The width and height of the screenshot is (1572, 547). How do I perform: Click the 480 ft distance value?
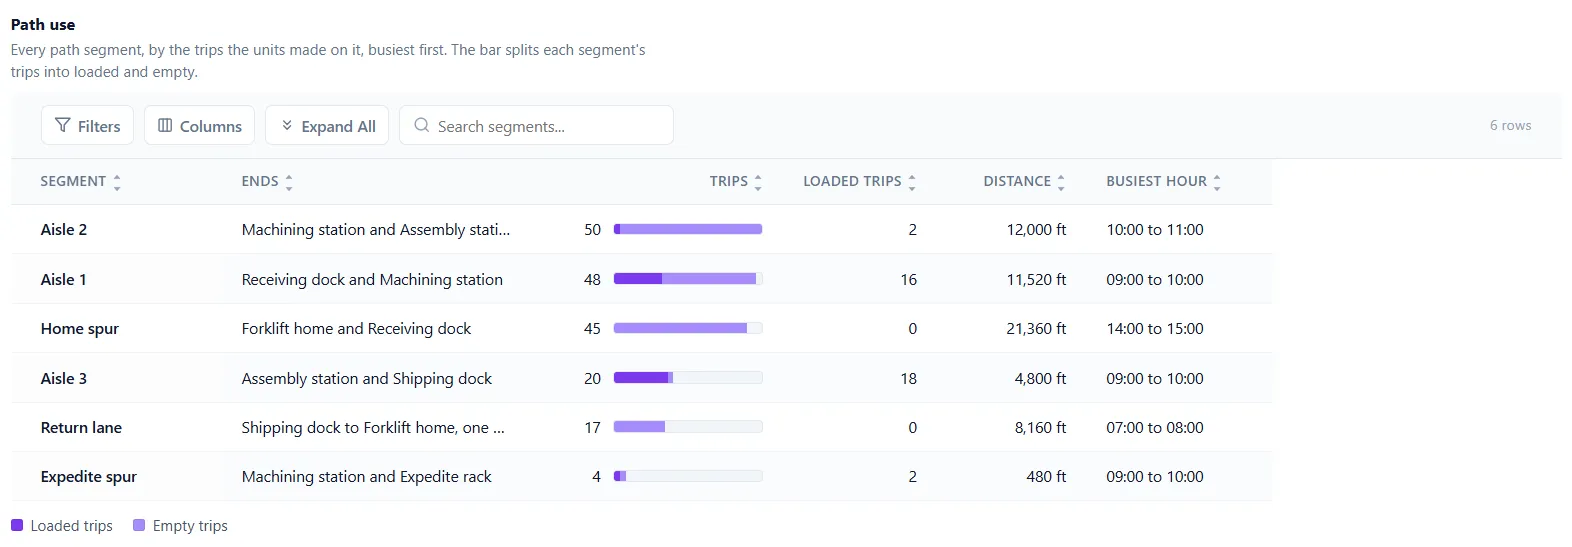[1046, 476]
